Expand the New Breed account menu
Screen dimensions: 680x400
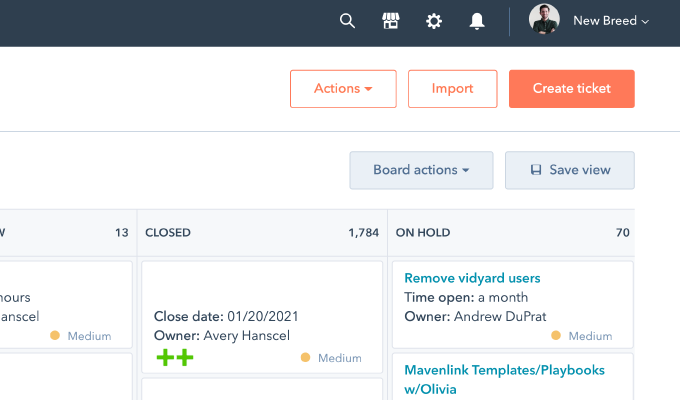pyautogui.click(x=611, y=21)
